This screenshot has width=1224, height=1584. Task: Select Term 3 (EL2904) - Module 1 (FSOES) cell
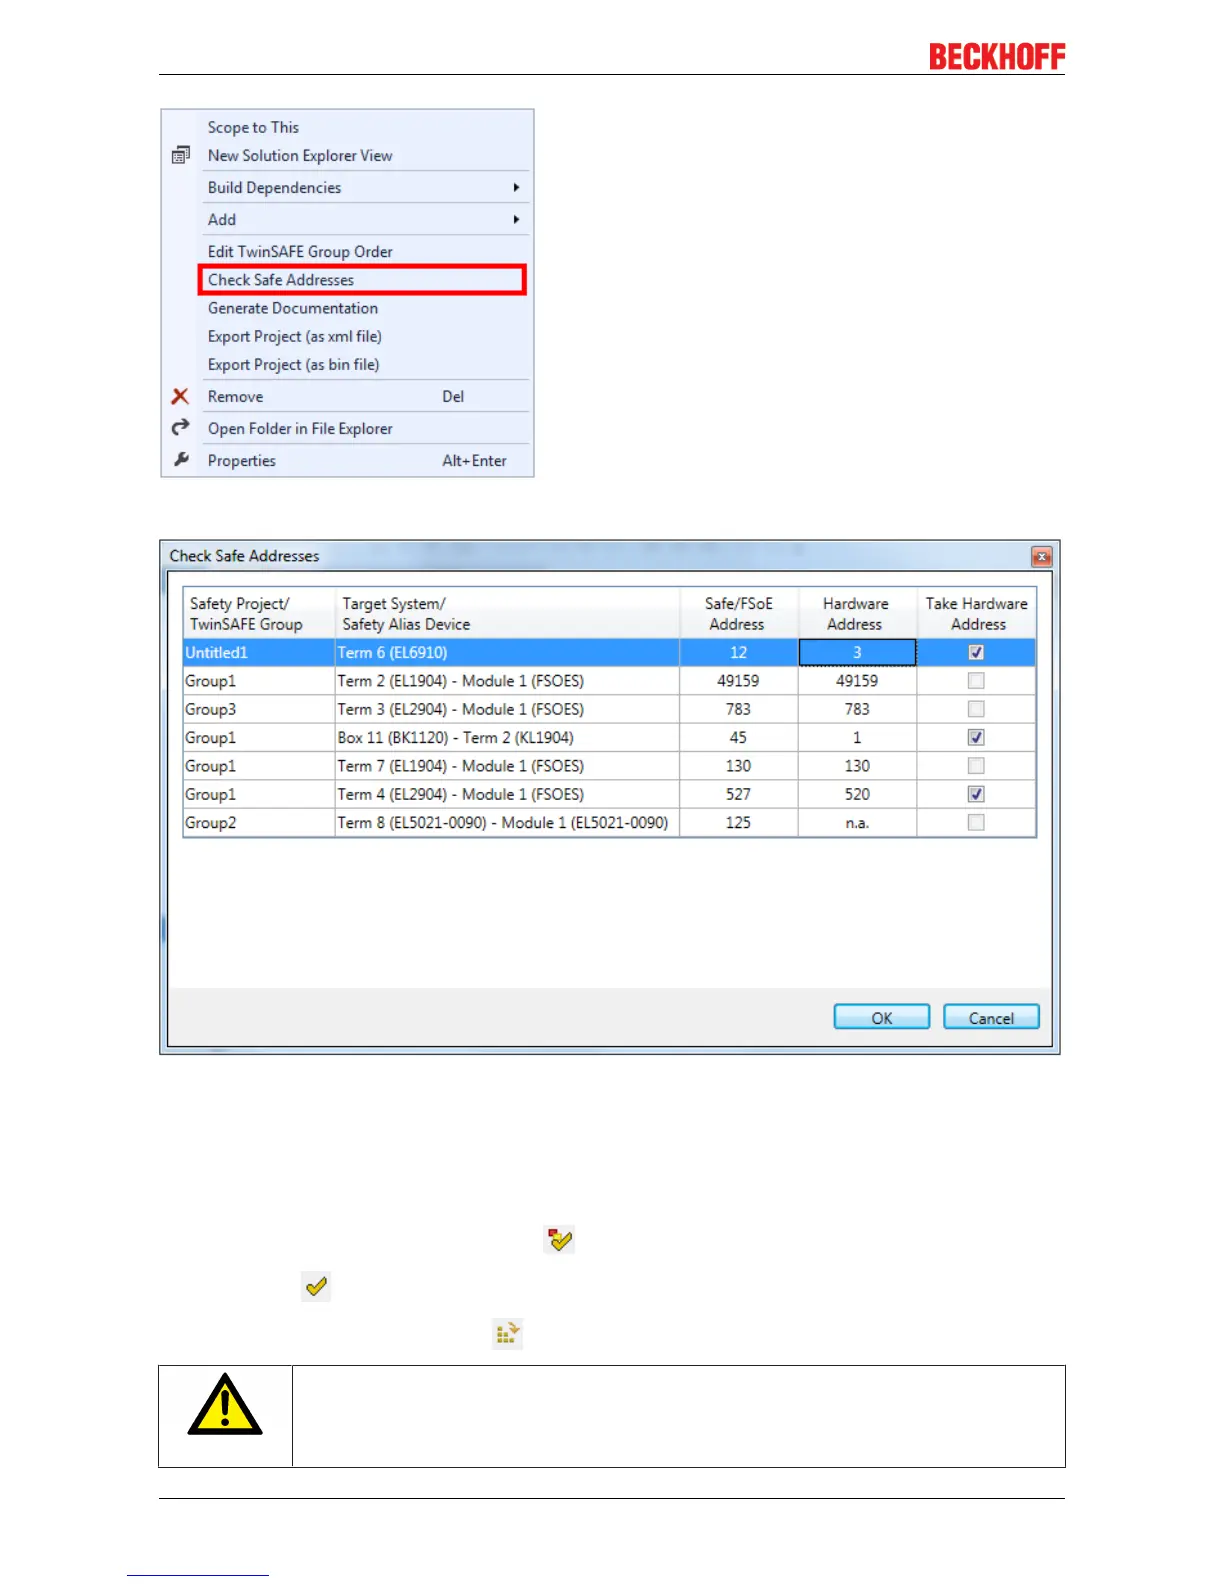[507, 709]
